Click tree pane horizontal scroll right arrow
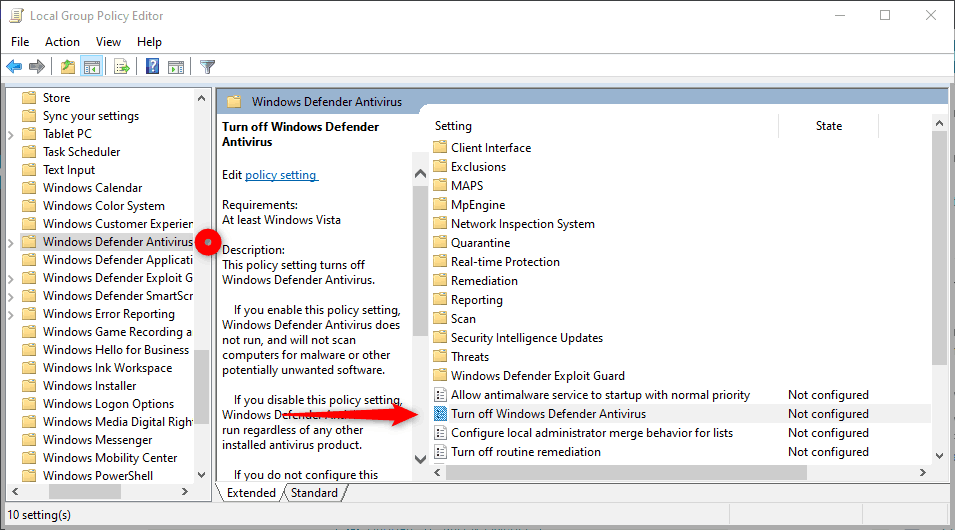 (x=185, y=491)
